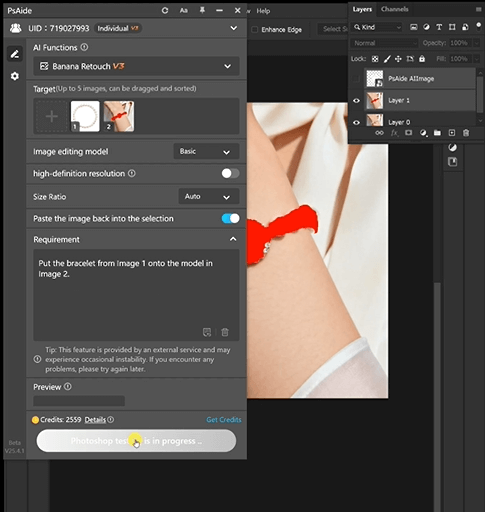Pin the PsAide panel with the pushpin
Viewport: 485px width, 512px height.
[202, 10]
